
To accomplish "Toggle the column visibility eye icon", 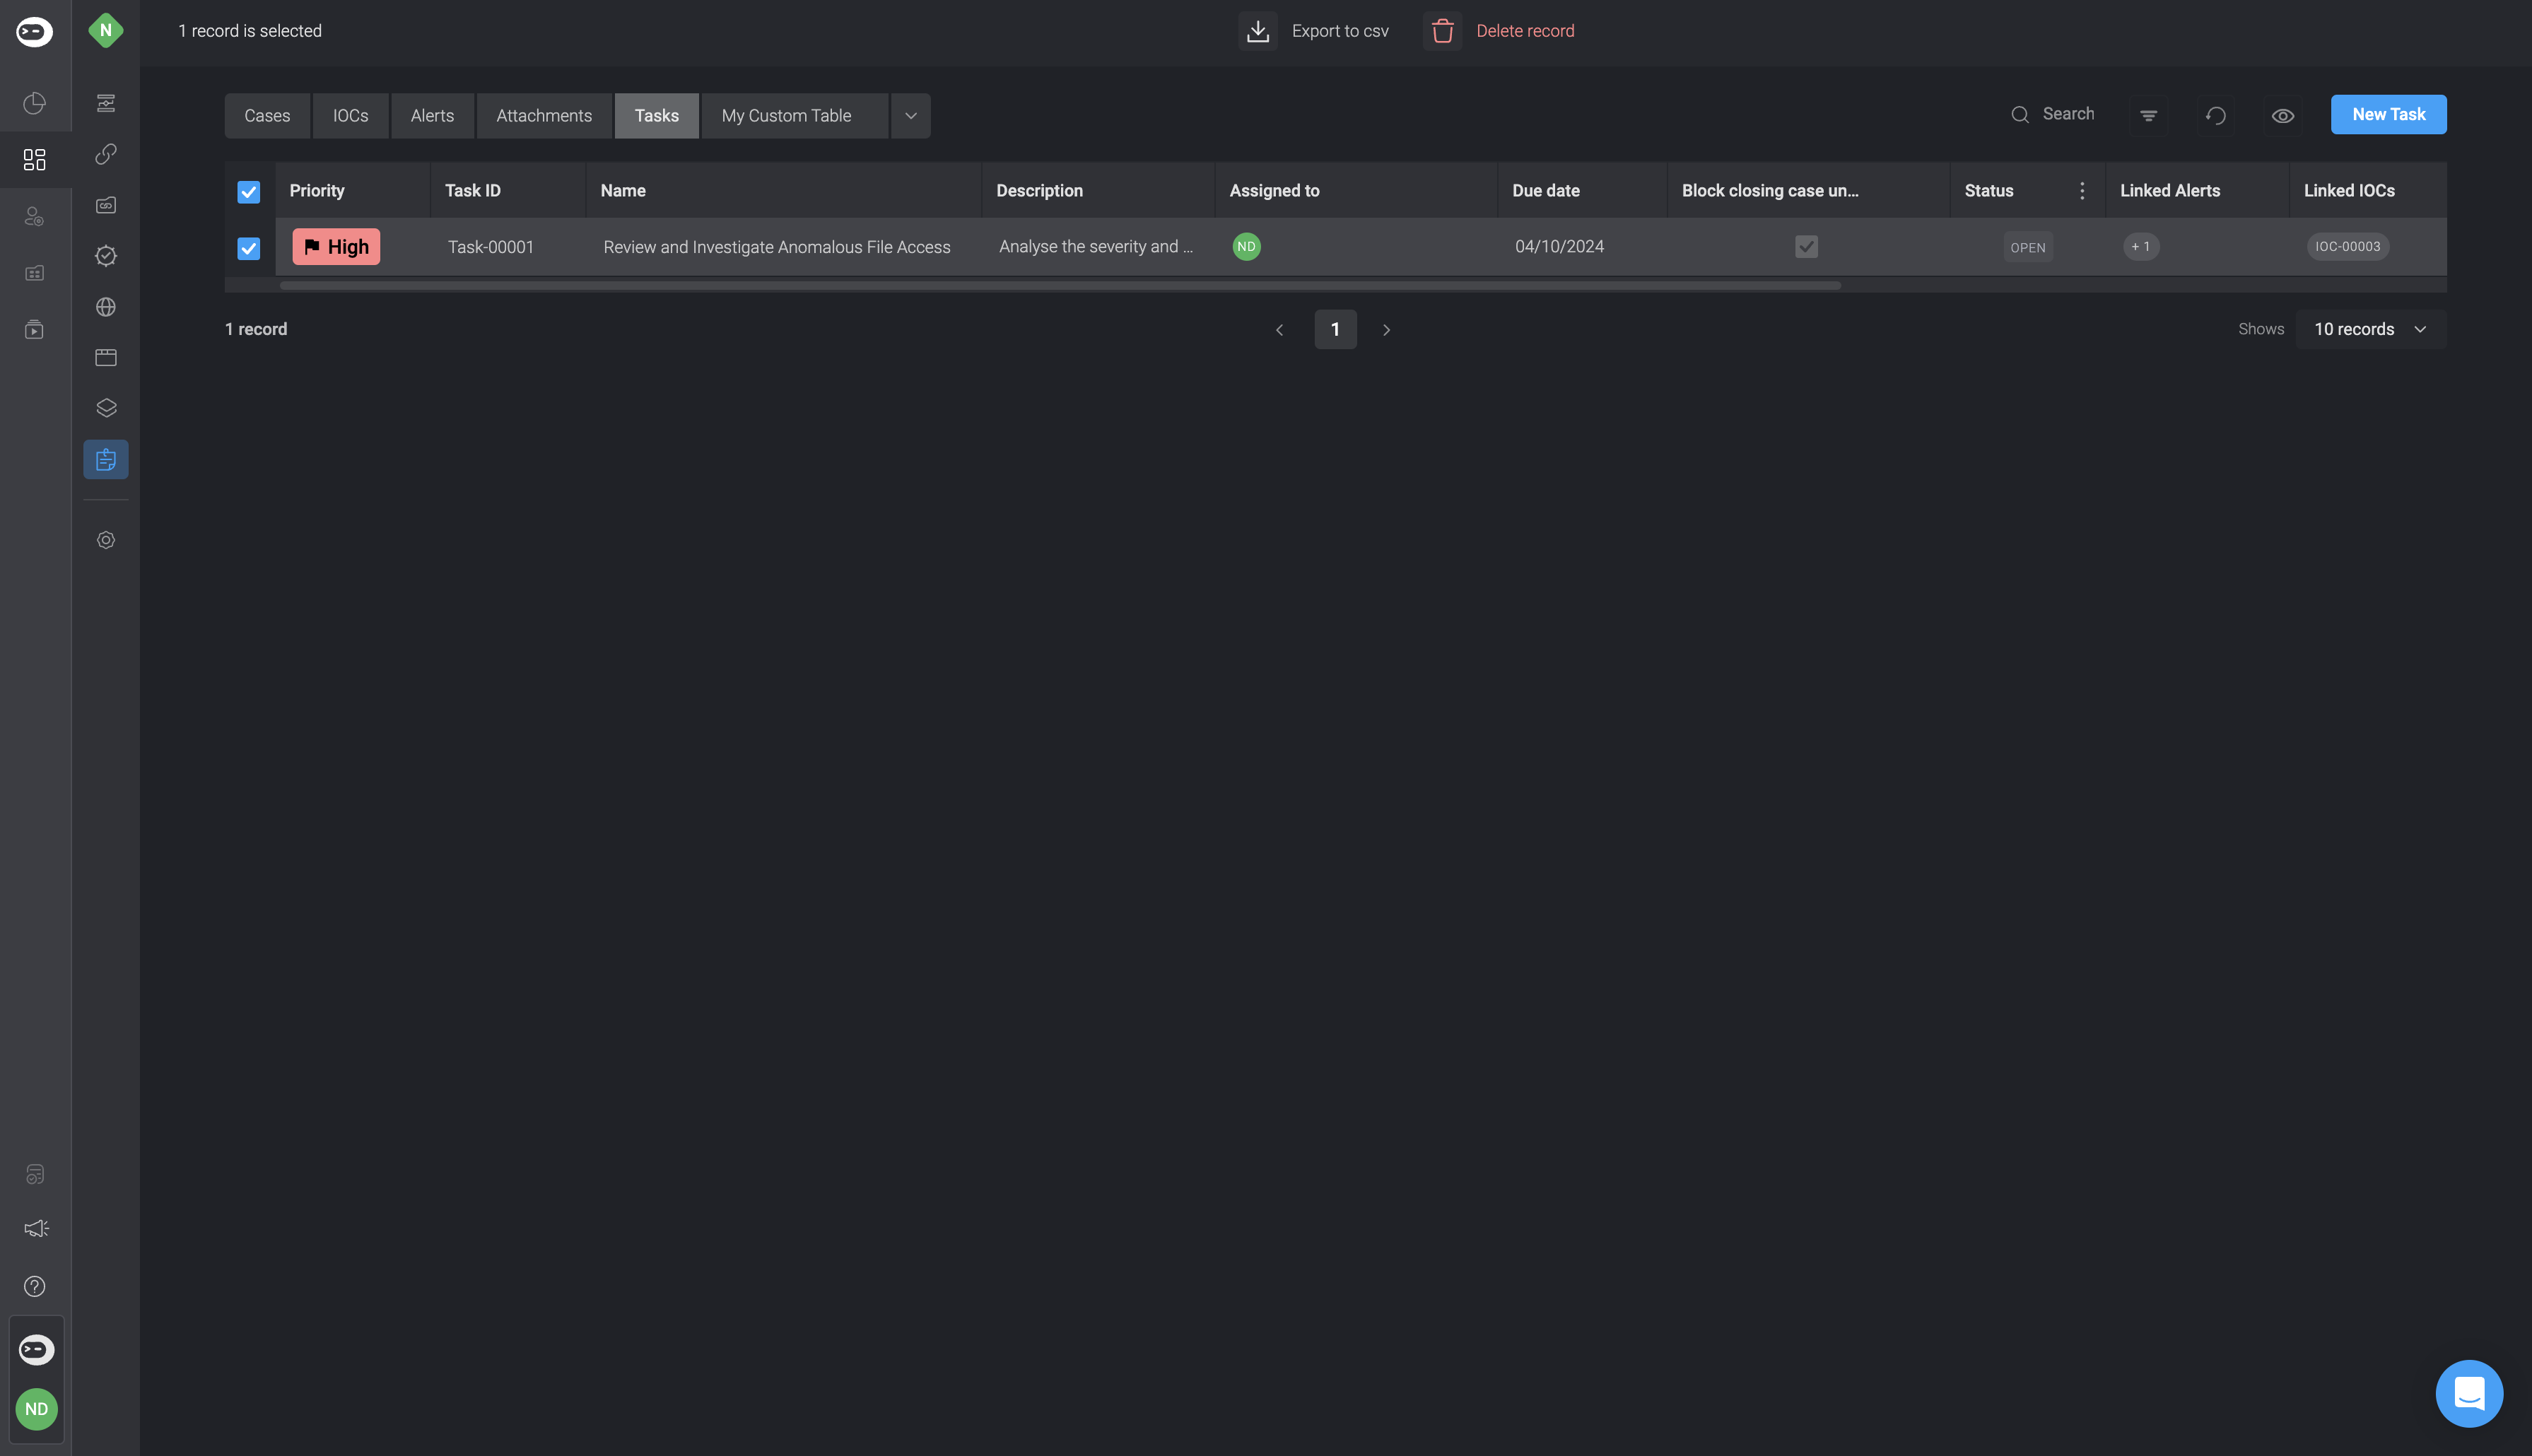I will [x=2283, y=116].
